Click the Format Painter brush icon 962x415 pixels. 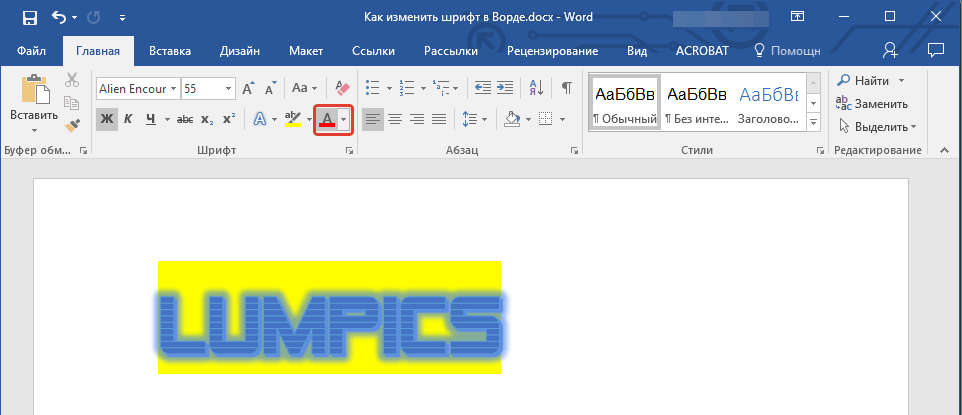click(72, 125)
